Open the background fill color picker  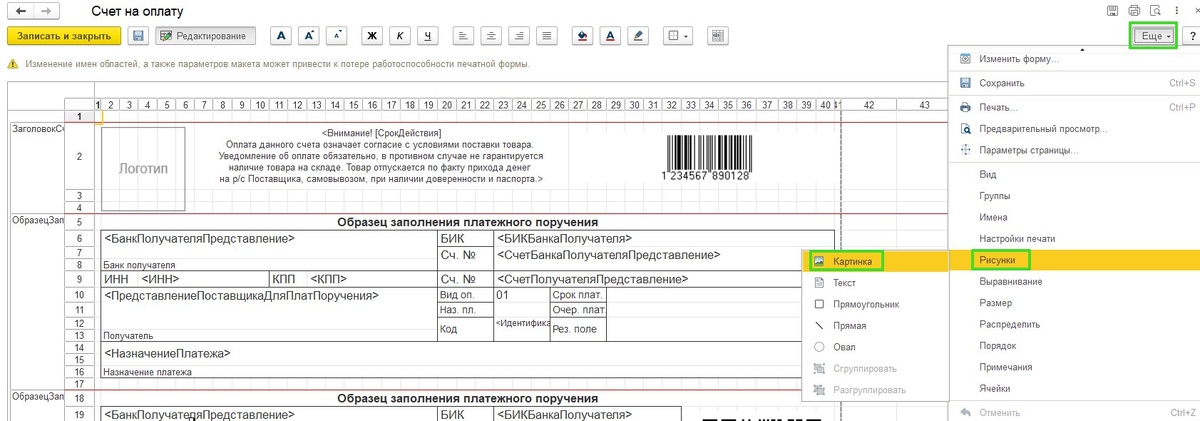pos(584,35)
